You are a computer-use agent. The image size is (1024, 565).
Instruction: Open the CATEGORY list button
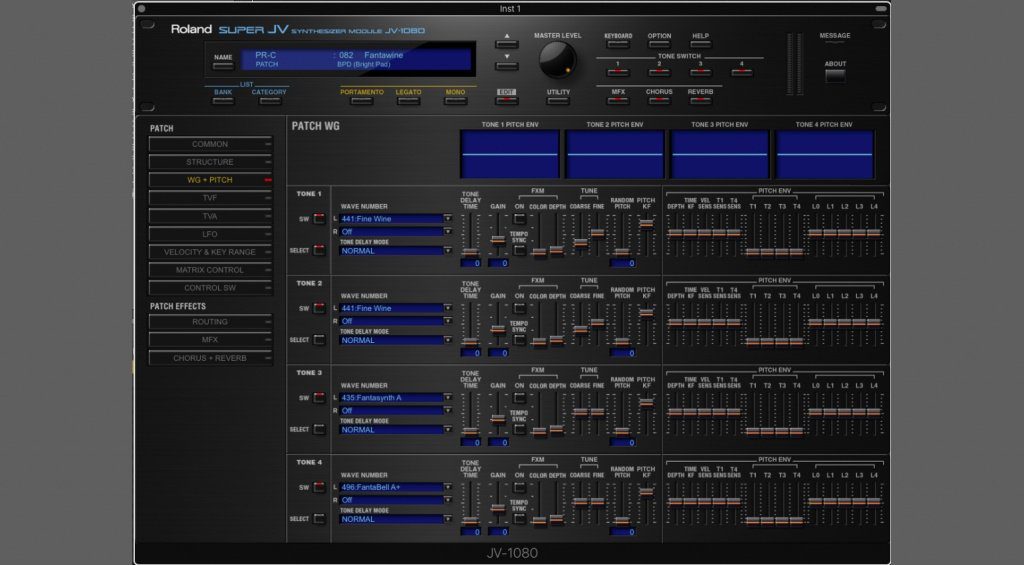tap(269, 101)
